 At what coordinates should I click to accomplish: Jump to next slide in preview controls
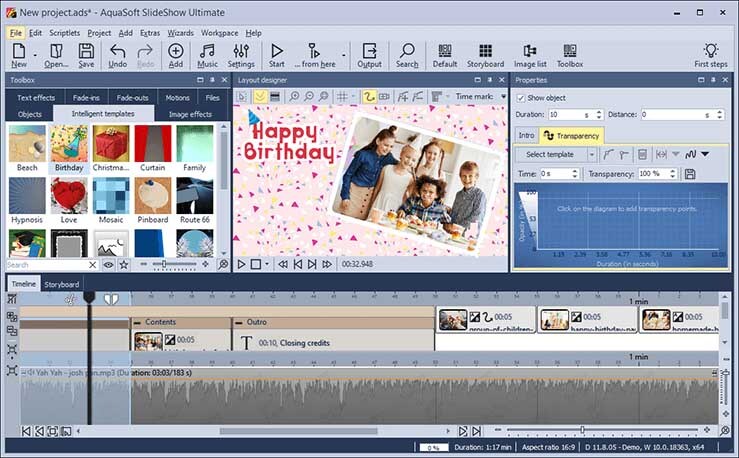coord(312,264)
